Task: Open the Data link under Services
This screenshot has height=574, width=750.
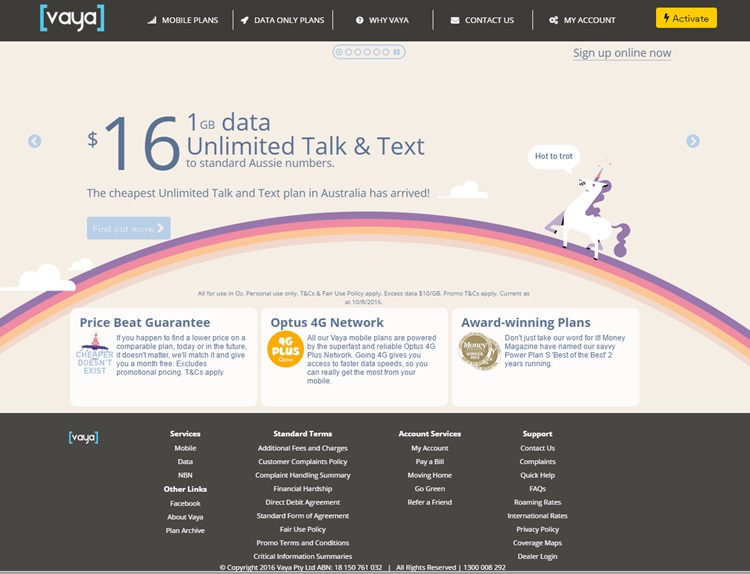Action: 185,462
